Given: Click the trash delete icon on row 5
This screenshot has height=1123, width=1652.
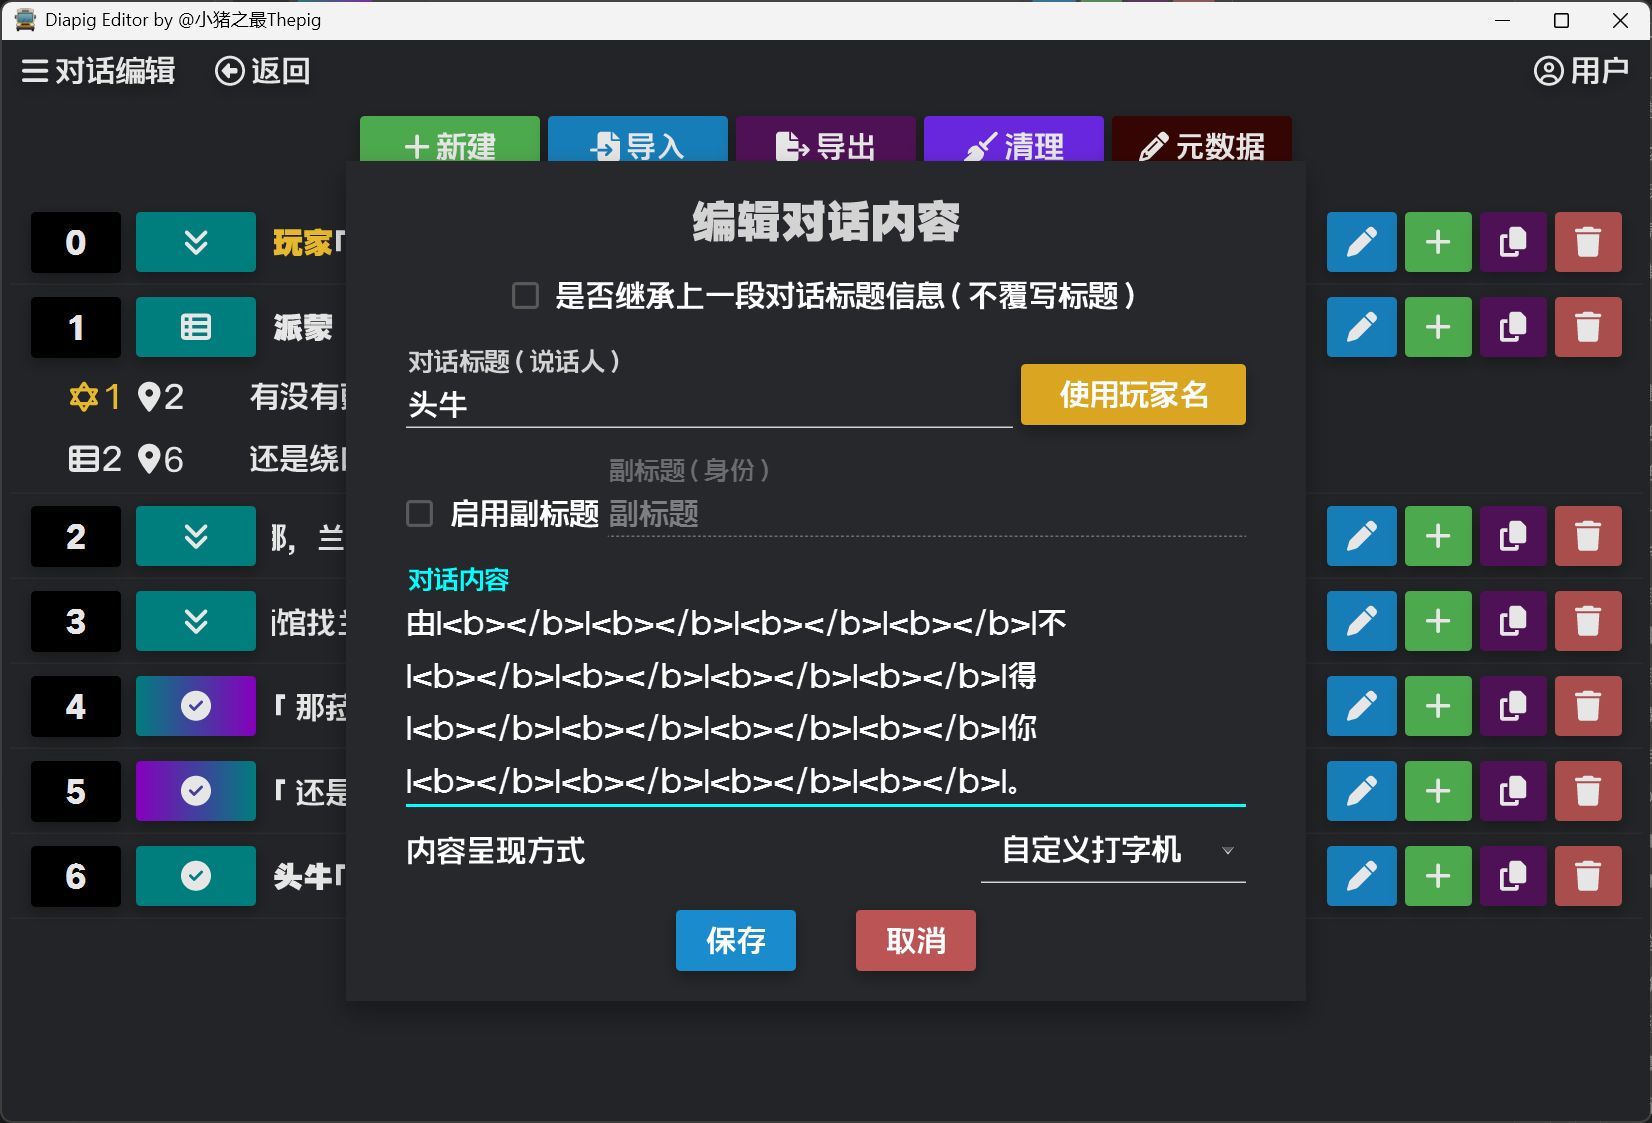Looking at the screenshot, I should (1587, 791).
